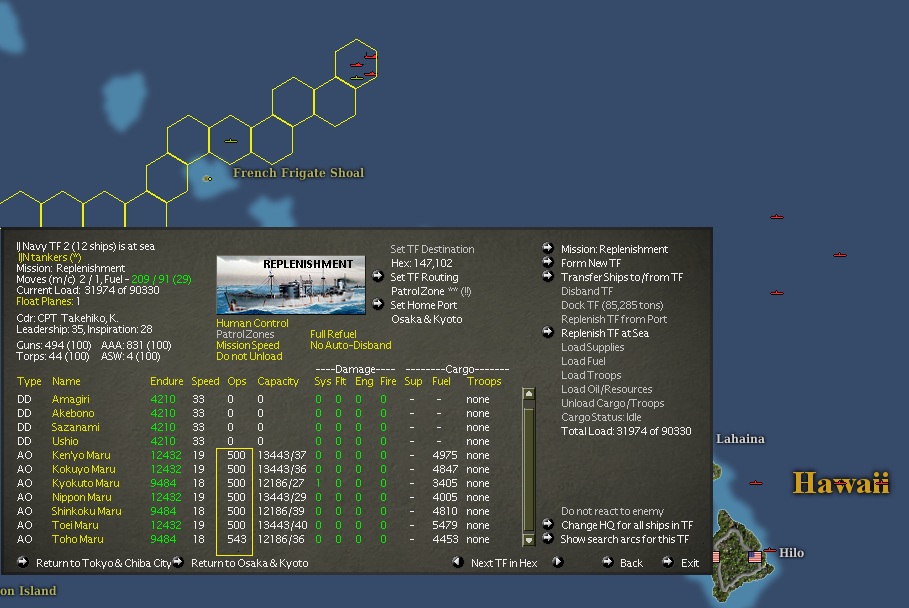Open oiler Shinkoku Maru ship details
Viewport: 909px width, 608px height.
click(x=86, y=511)
